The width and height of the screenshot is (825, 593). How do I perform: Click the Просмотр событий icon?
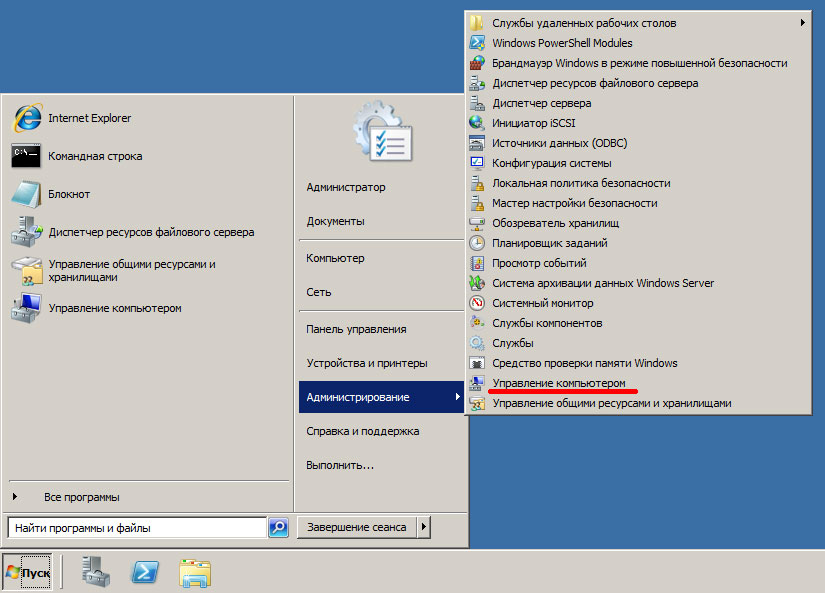477,263
